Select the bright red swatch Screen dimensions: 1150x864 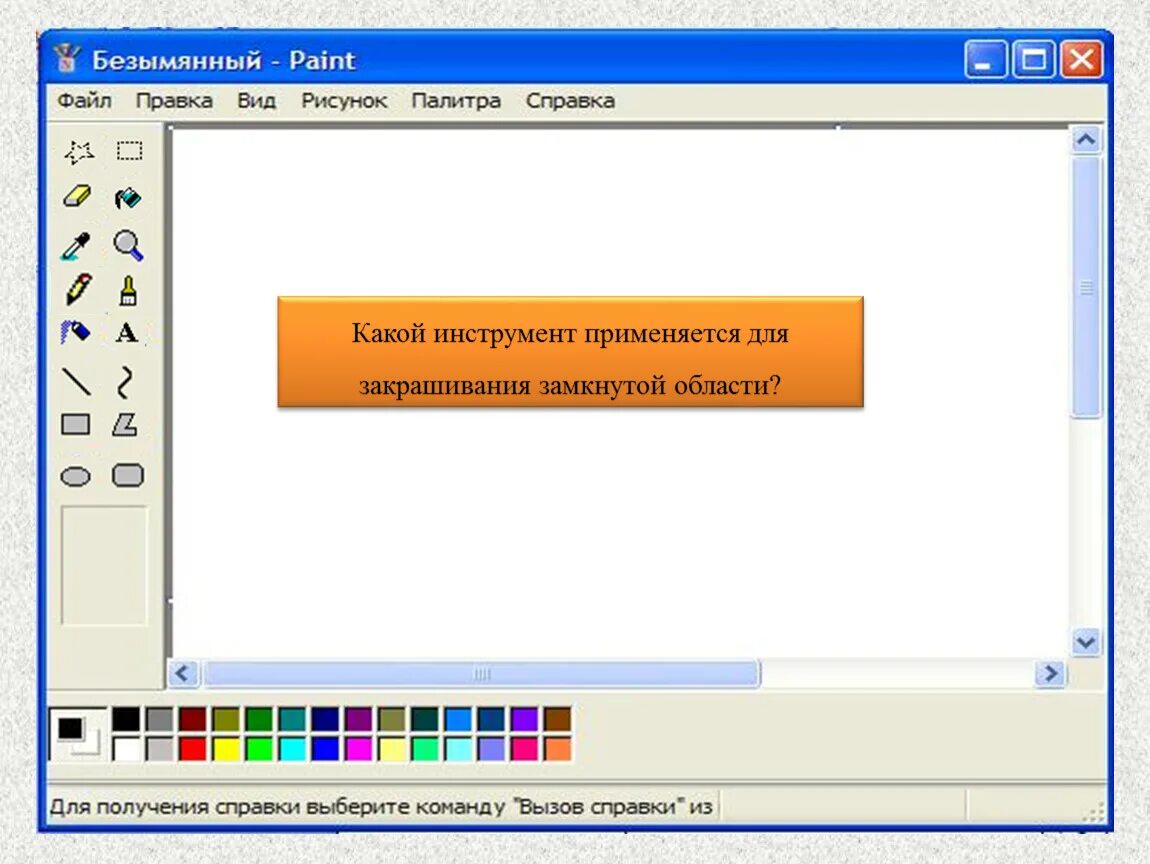pyautogui.click(x=192, y=749)
